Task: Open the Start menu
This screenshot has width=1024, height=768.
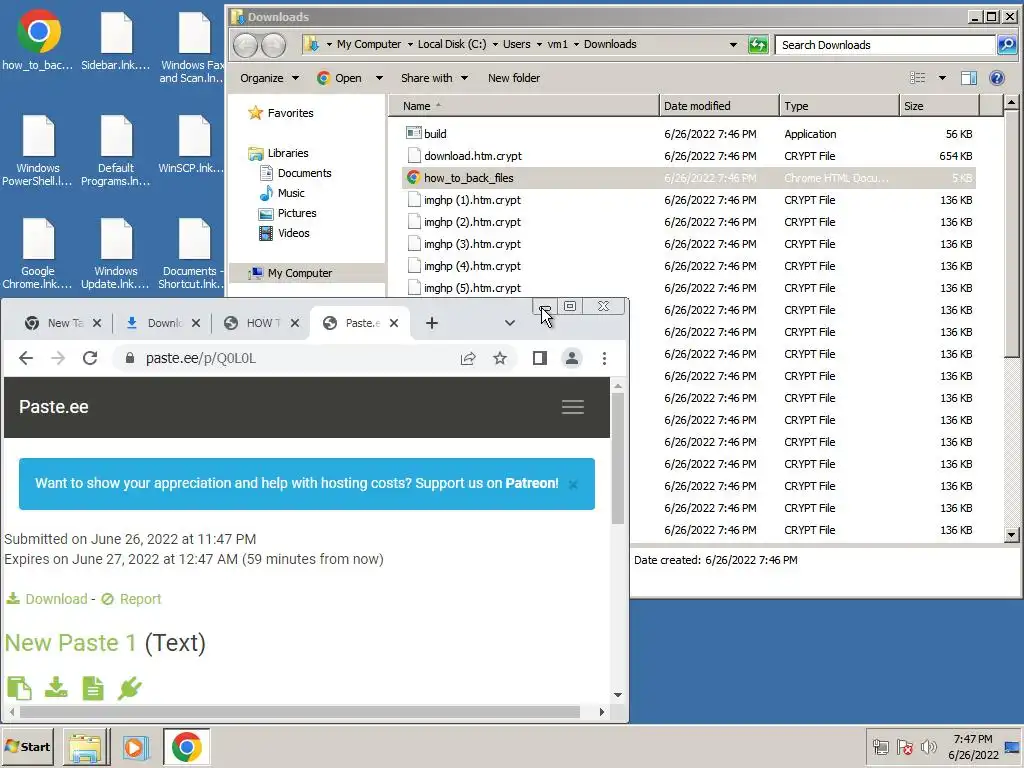Action: (x=28, y=747)
